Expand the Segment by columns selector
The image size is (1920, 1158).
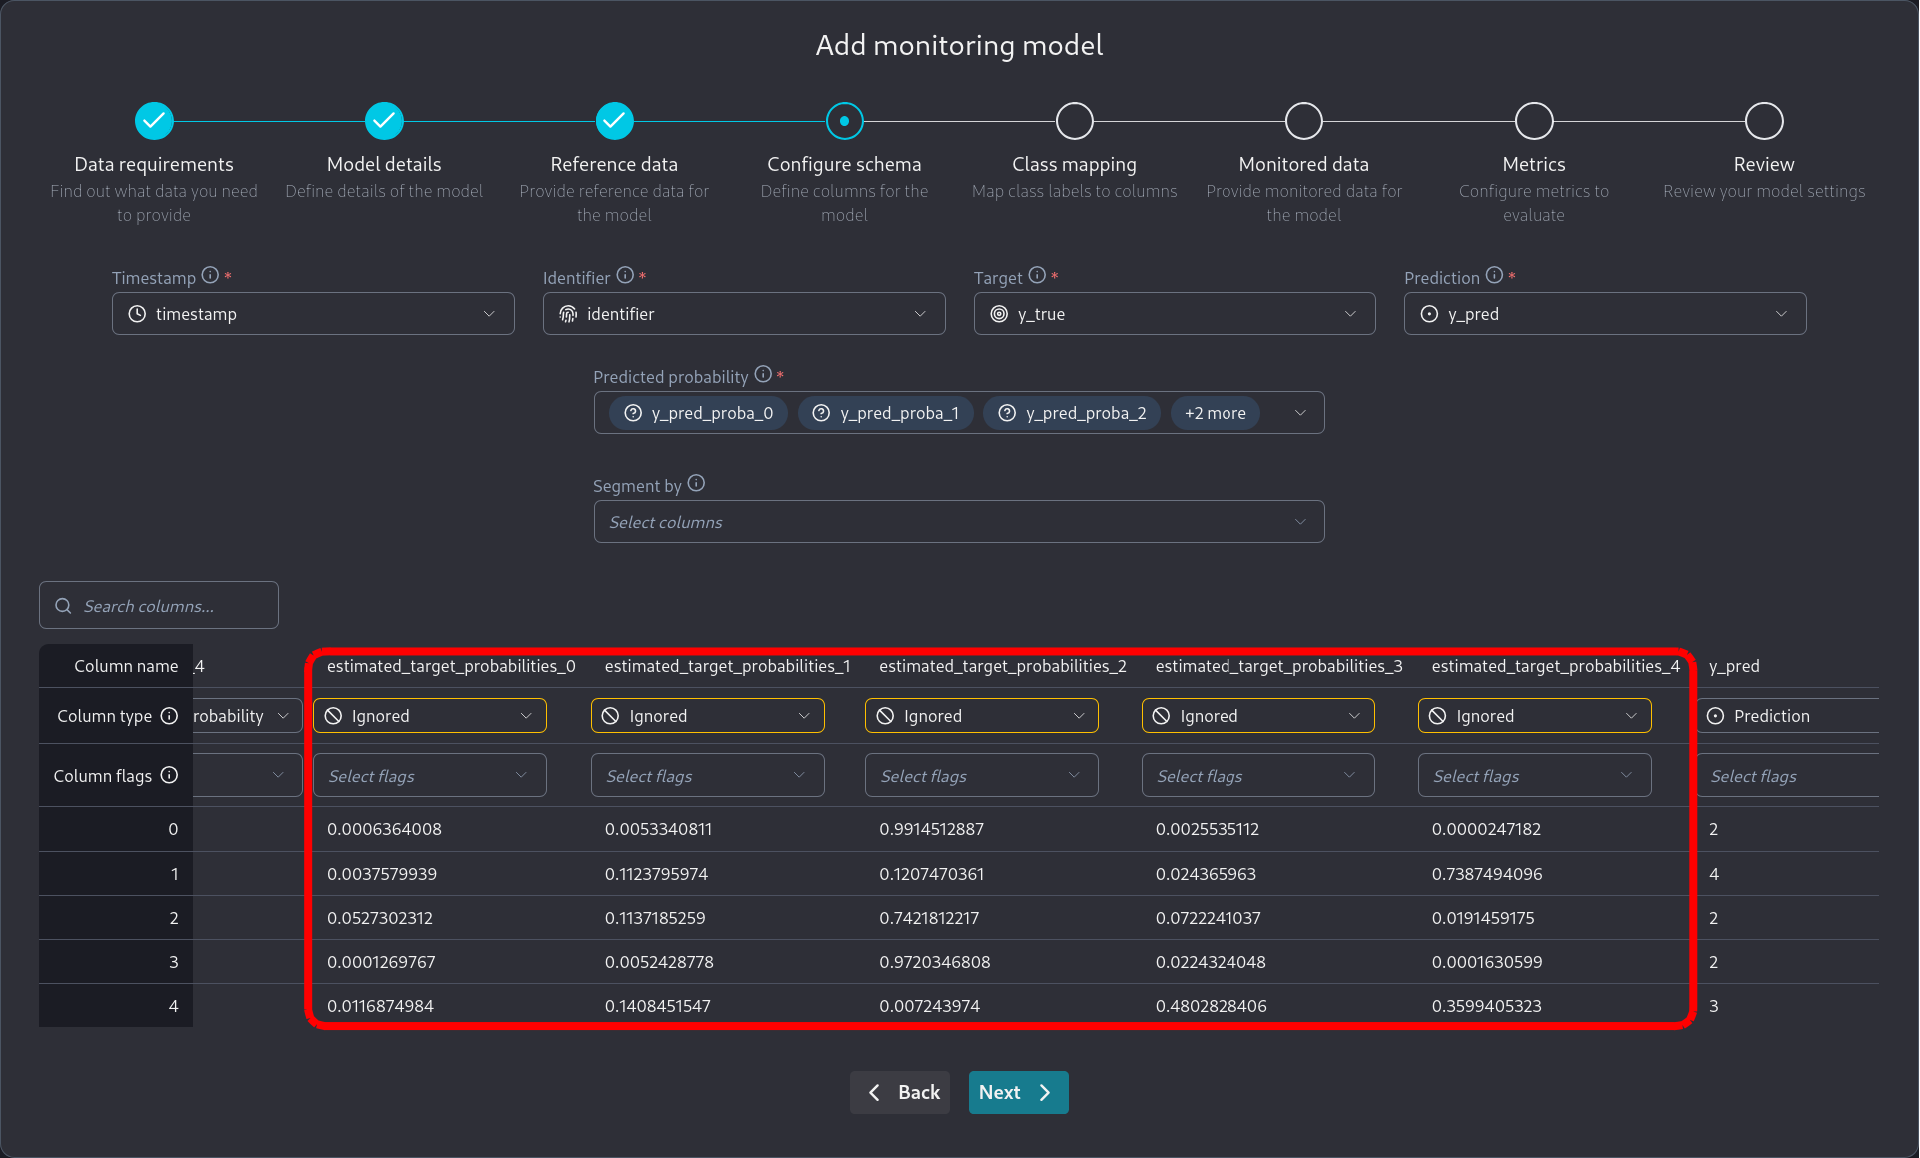pyautogui.click(x=958, y=522)
